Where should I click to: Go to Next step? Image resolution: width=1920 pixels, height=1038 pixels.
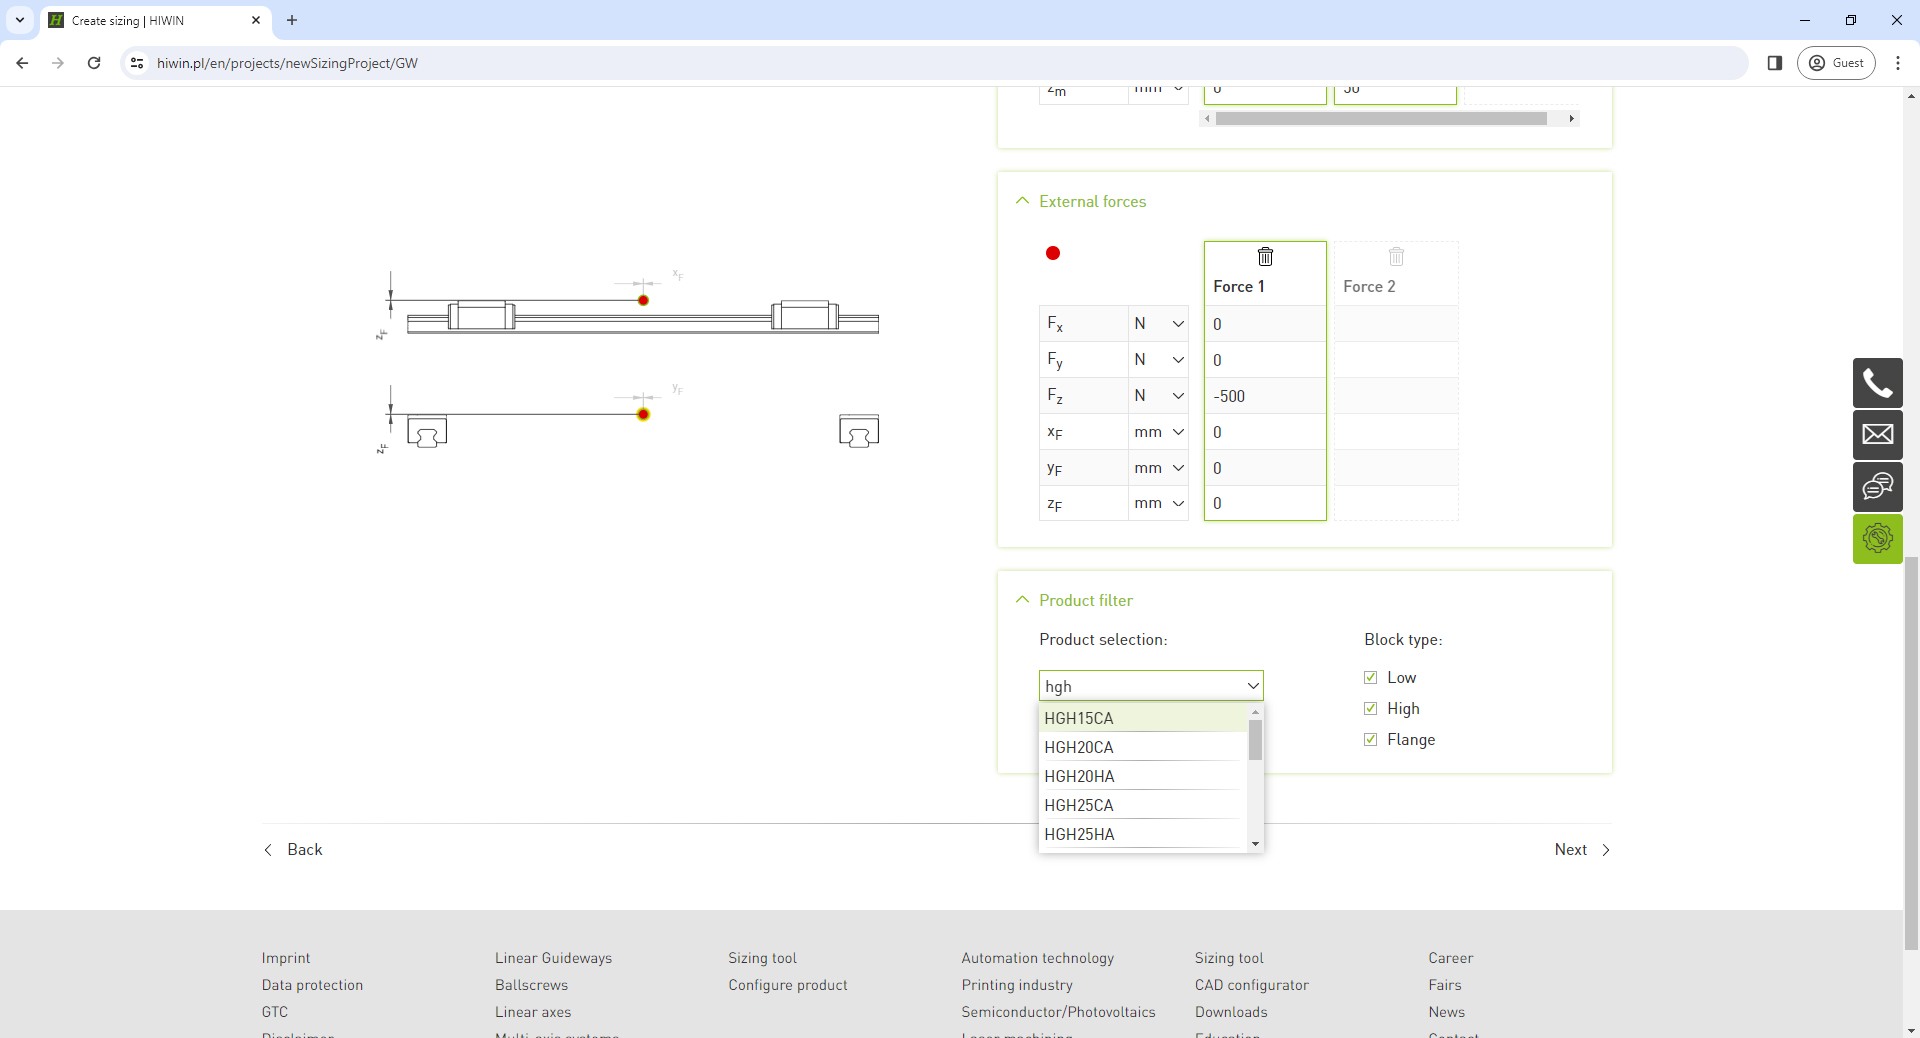pyautogui.click(x=1582, y=850)
